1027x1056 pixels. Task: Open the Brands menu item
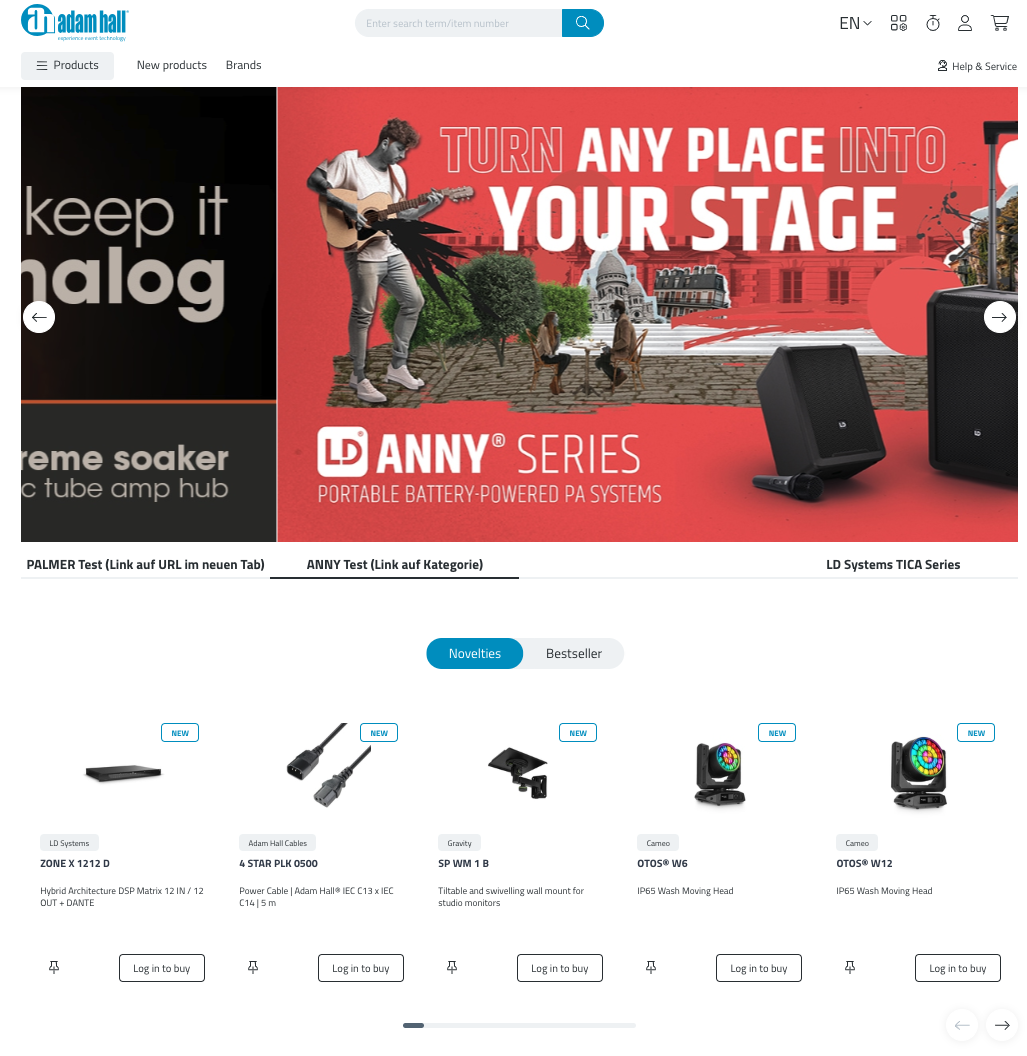(243, 65)
